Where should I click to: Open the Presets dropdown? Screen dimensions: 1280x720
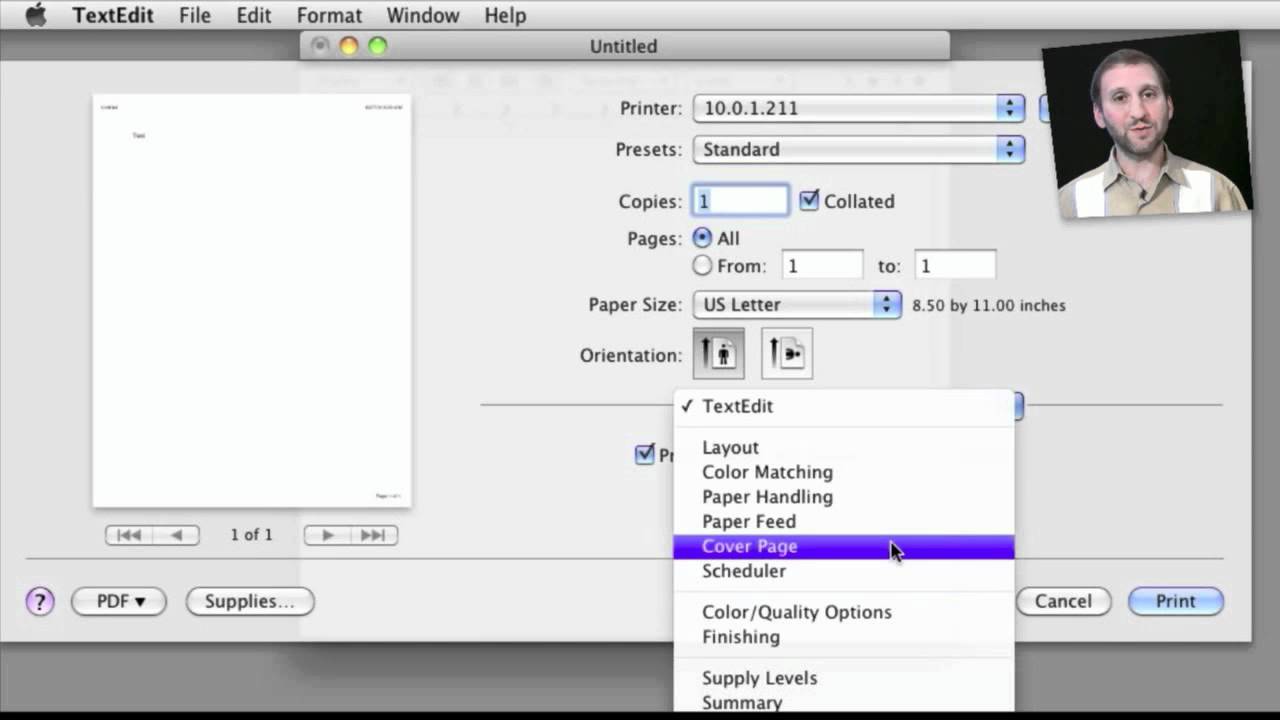point(859,149)
